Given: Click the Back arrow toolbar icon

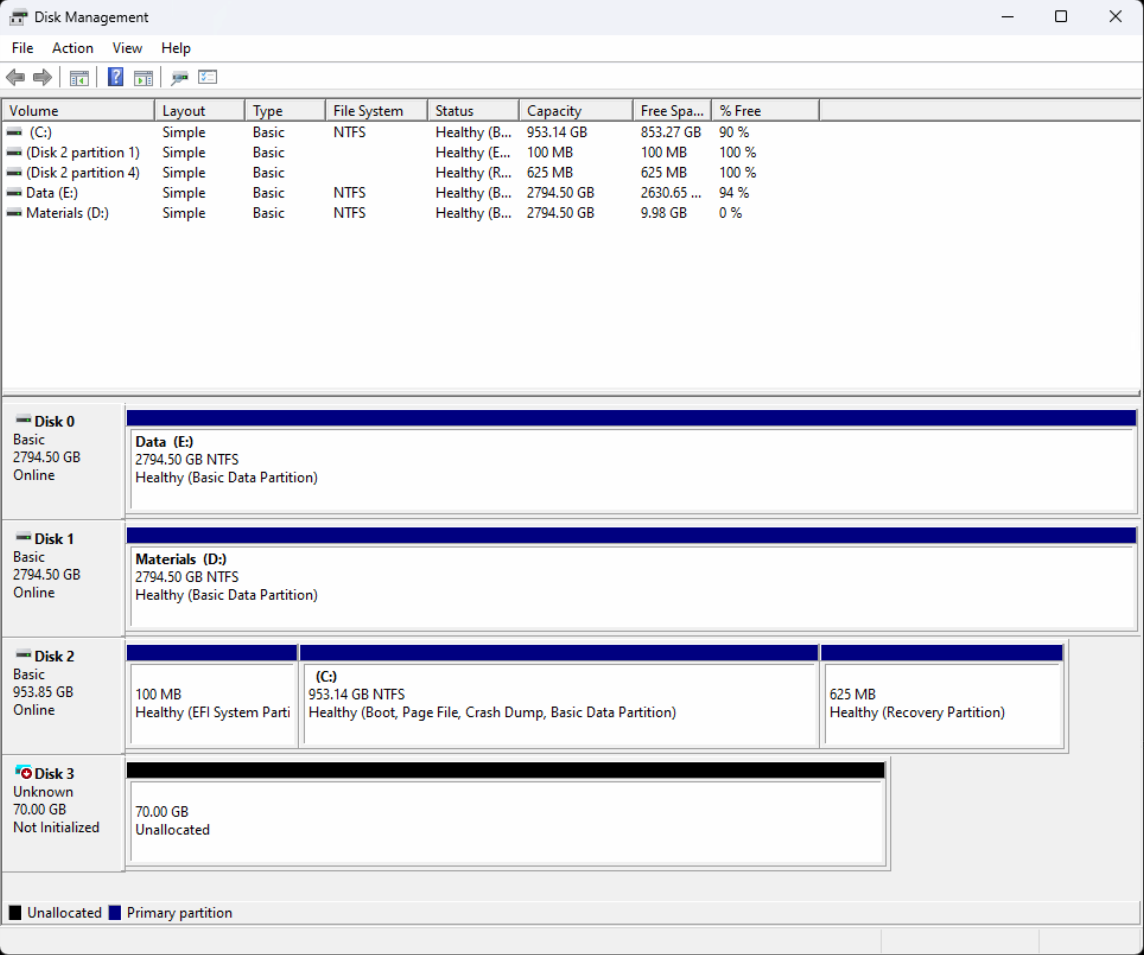Looking at the screenshot, I should 15,77.
